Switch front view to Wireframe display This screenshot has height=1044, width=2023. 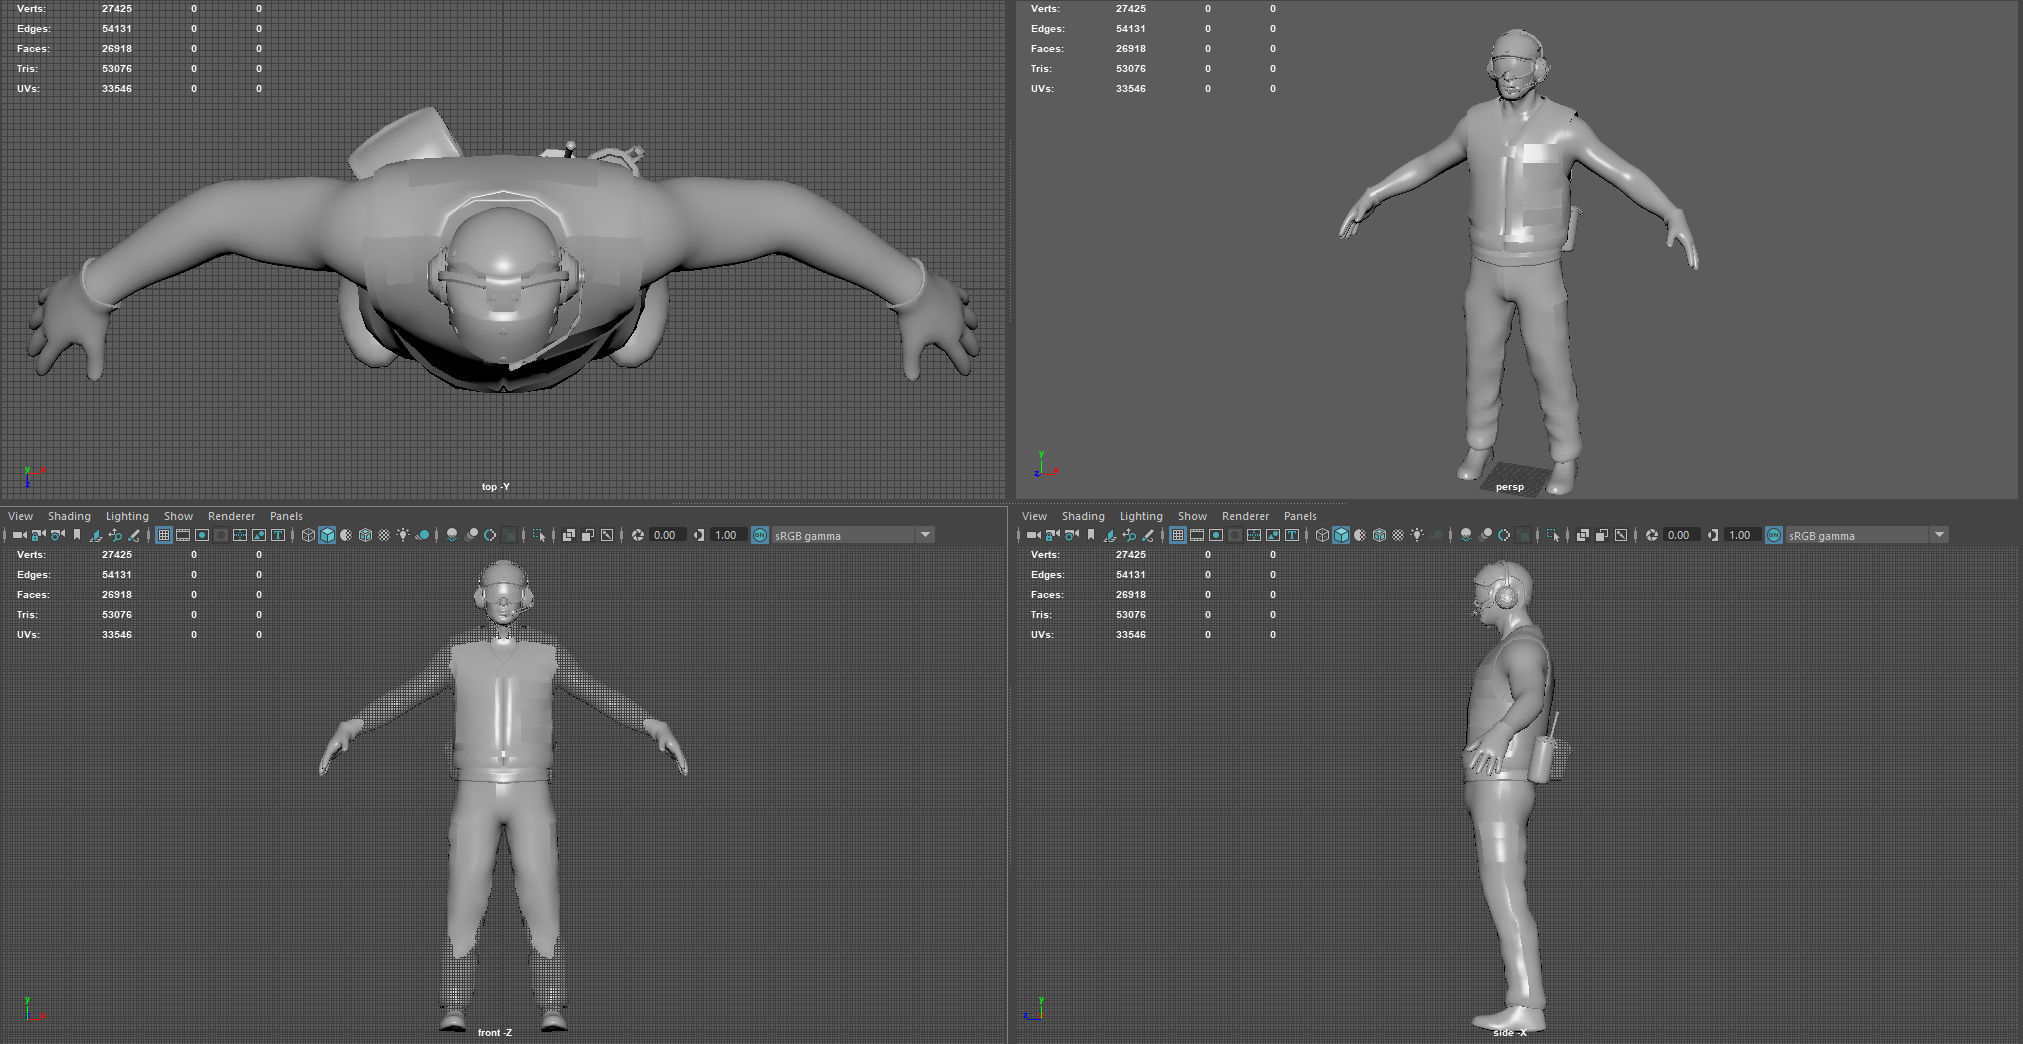[x=308, y=535]
